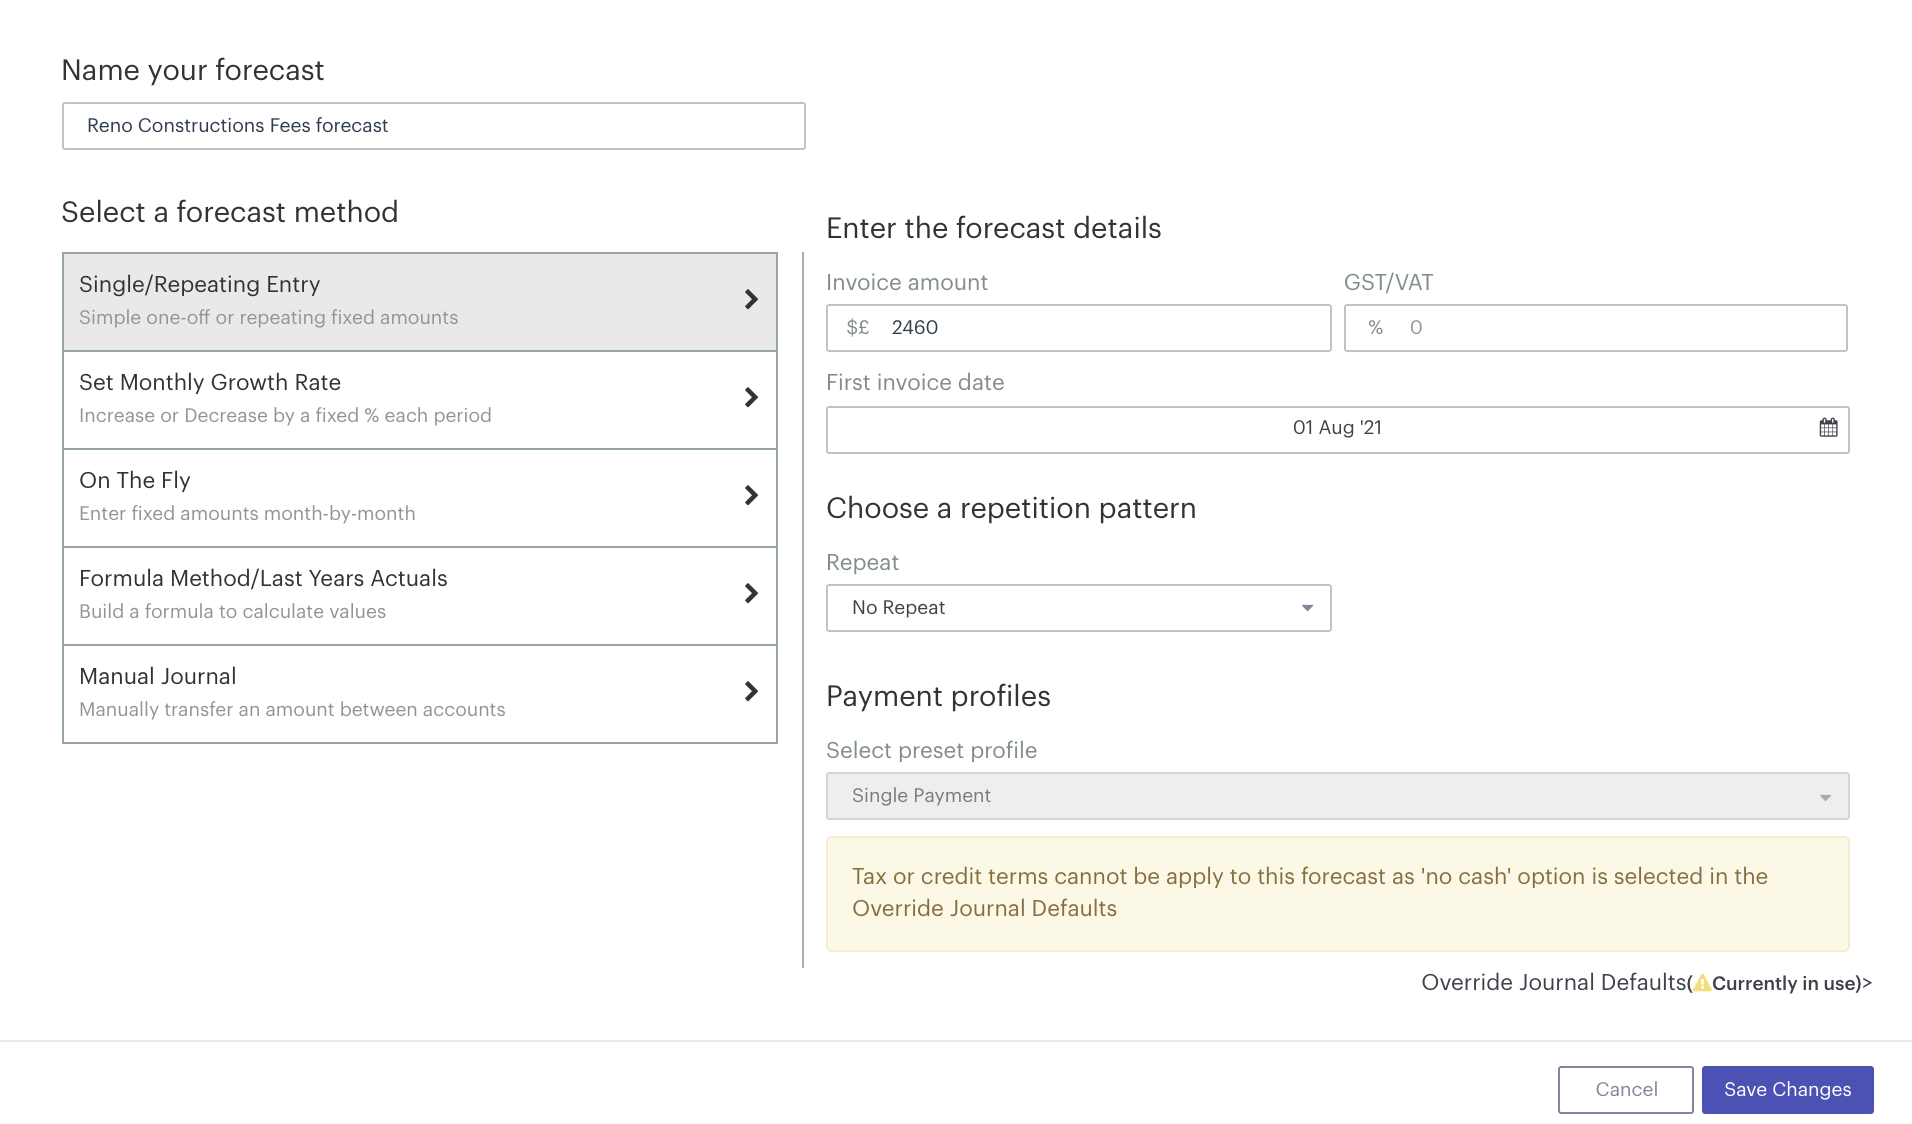Click the GST/VAT percentage input field
1912x1124 pixels.
[1595, 328]
